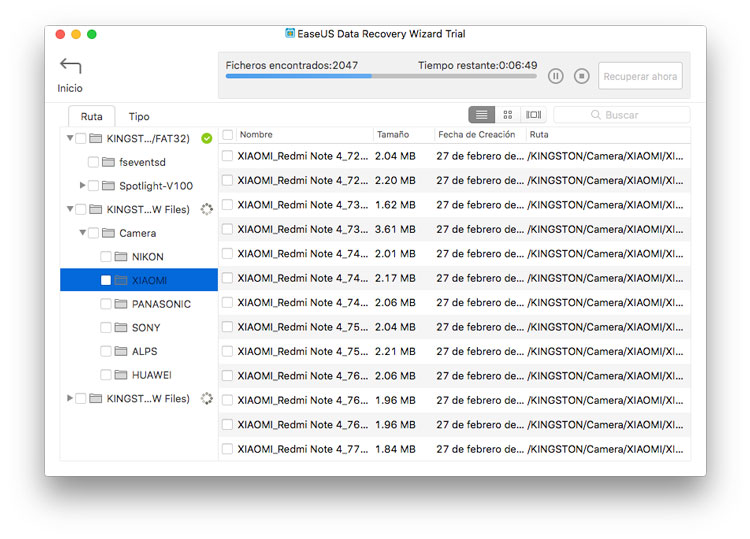Click the fseventsd folder icon
Image resolution: width=750 pixels, height=539 pixels.
(109, 162)
